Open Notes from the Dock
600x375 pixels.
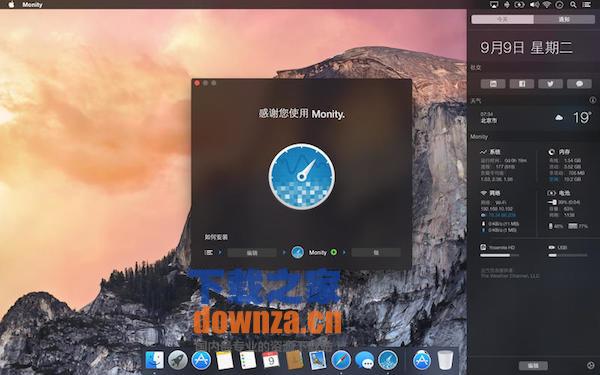[225, 360]
